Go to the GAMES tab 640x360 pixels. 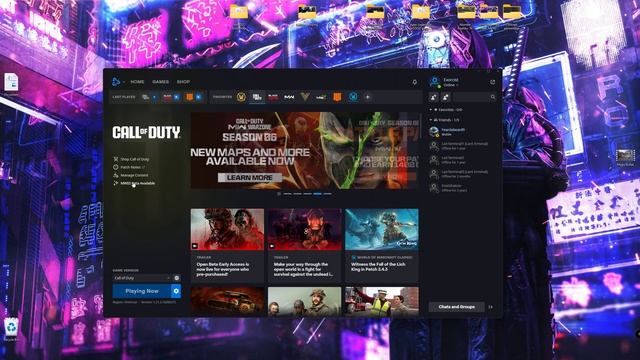[x=160, y=82]
